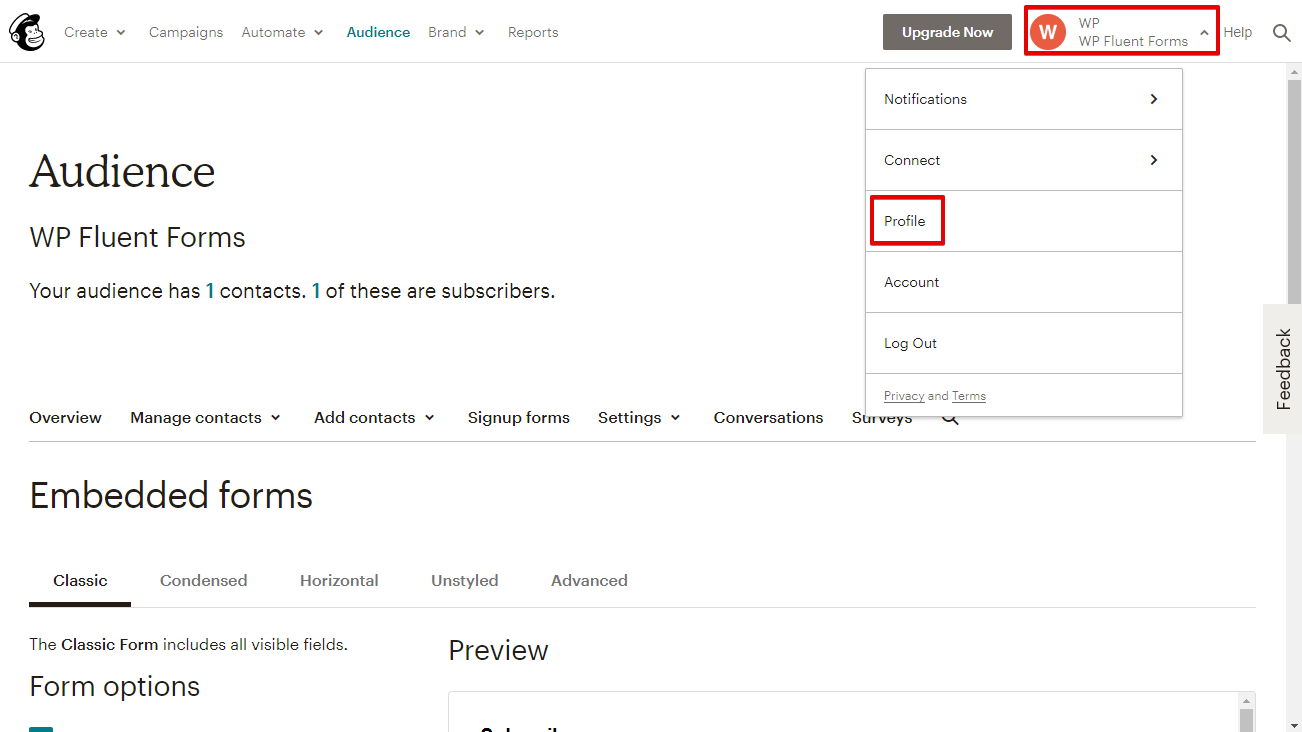Open the Help link
Image resolution: width=1302 pixels, height=732 pixels.
click(x=1238, y=32)
